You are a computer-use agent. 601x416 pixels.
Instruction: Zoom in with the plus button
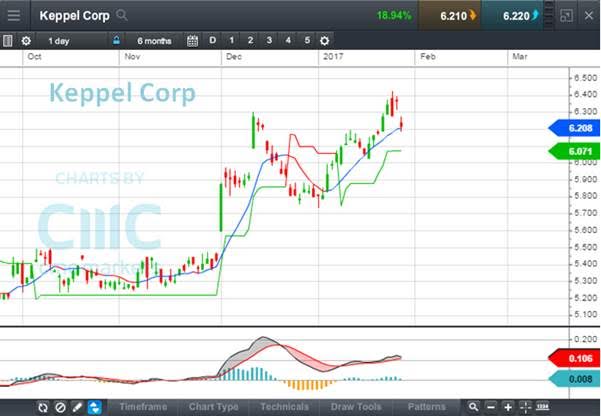click(x=508, y=407)
